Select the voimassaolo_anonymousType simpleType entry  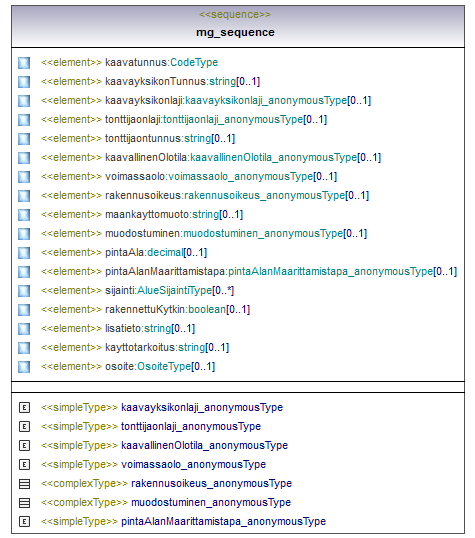click(153, 465)
